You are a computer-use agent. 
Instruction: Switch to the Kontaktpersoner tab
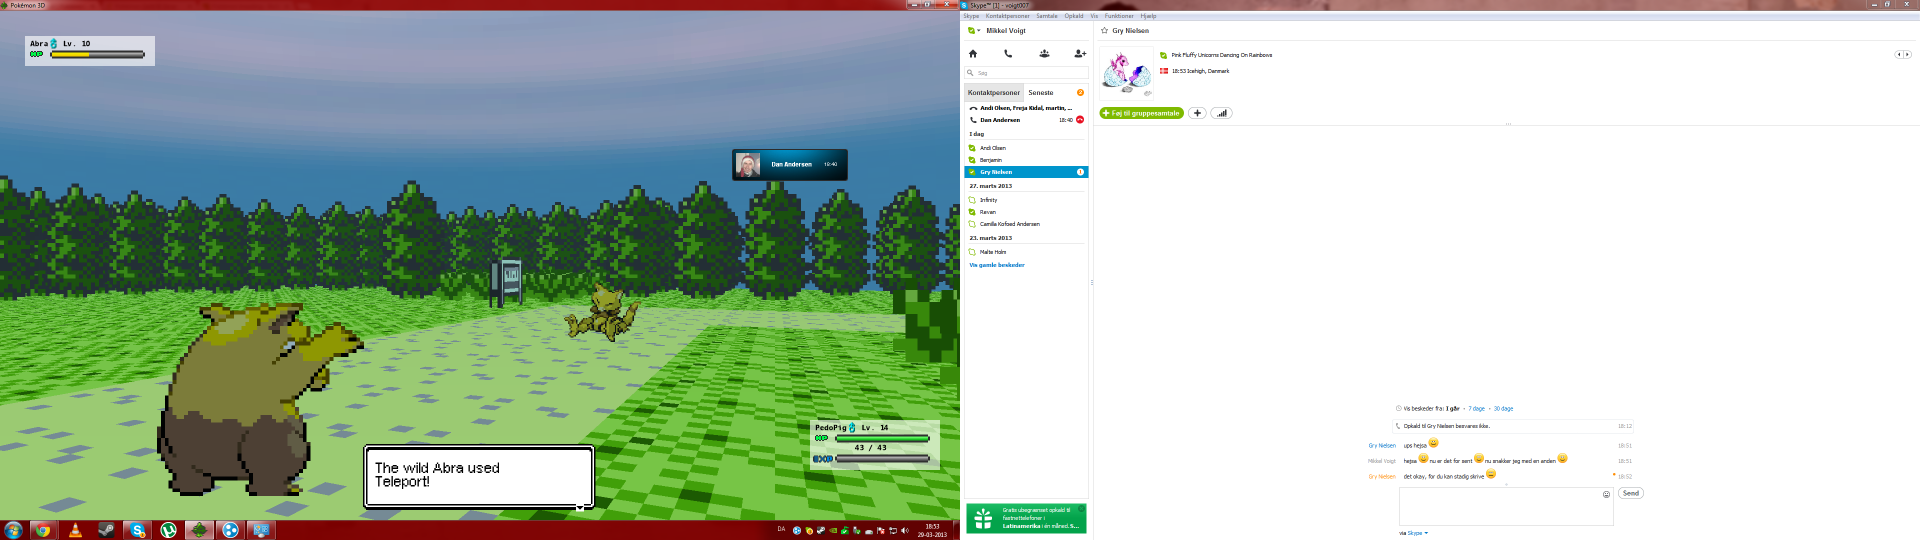pos(994,93)
